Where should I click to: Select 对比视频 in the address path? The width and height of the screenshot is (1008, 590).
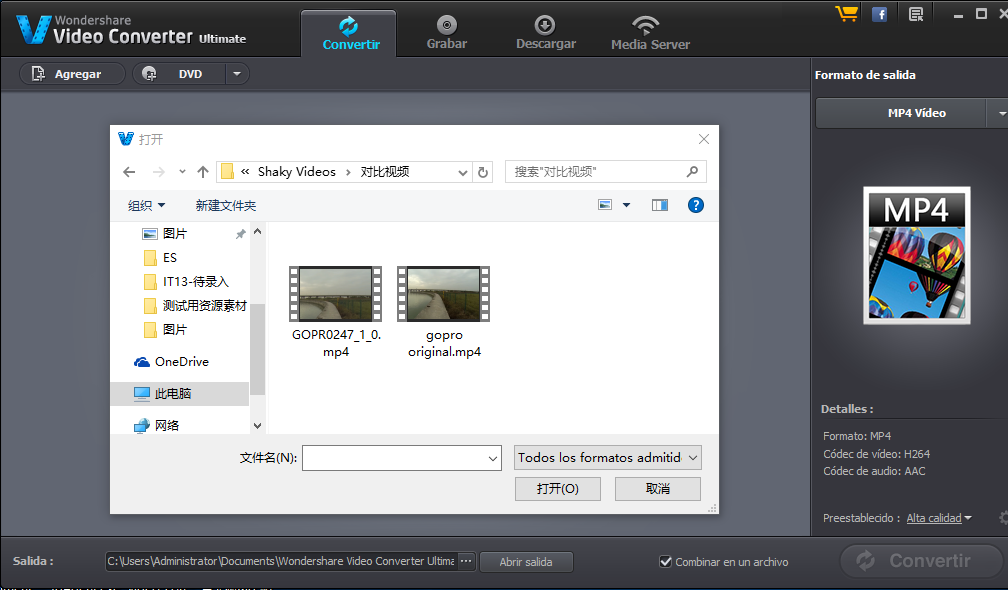pyautogui.click(x=384, y=172)
